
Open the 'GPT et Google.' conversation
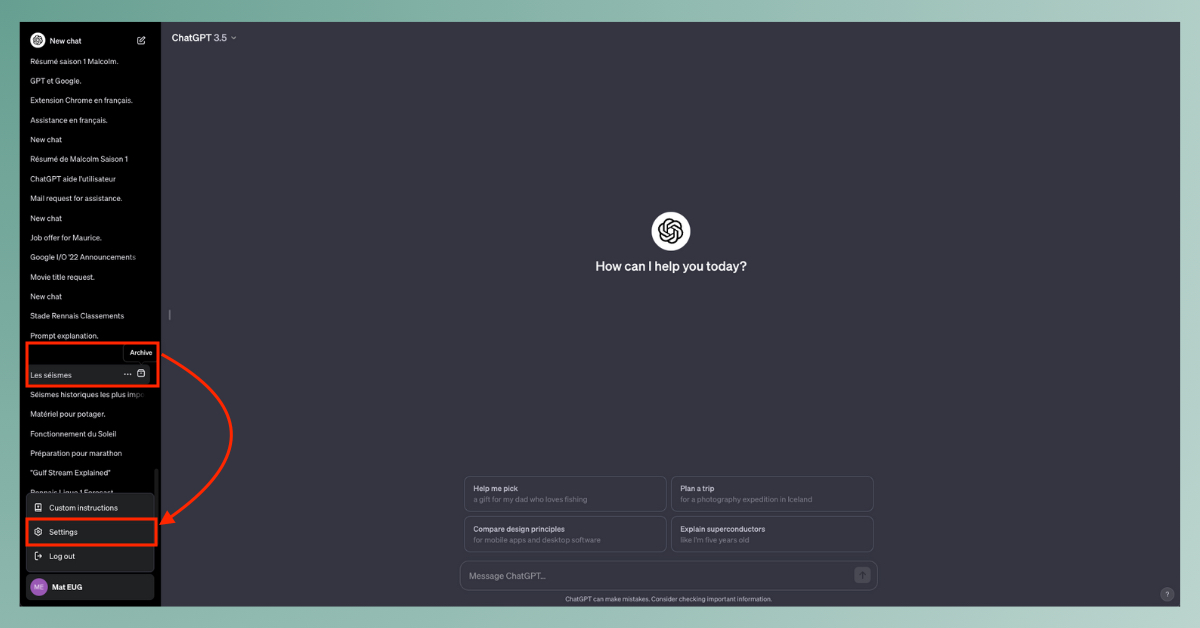(x=56, y=81)
